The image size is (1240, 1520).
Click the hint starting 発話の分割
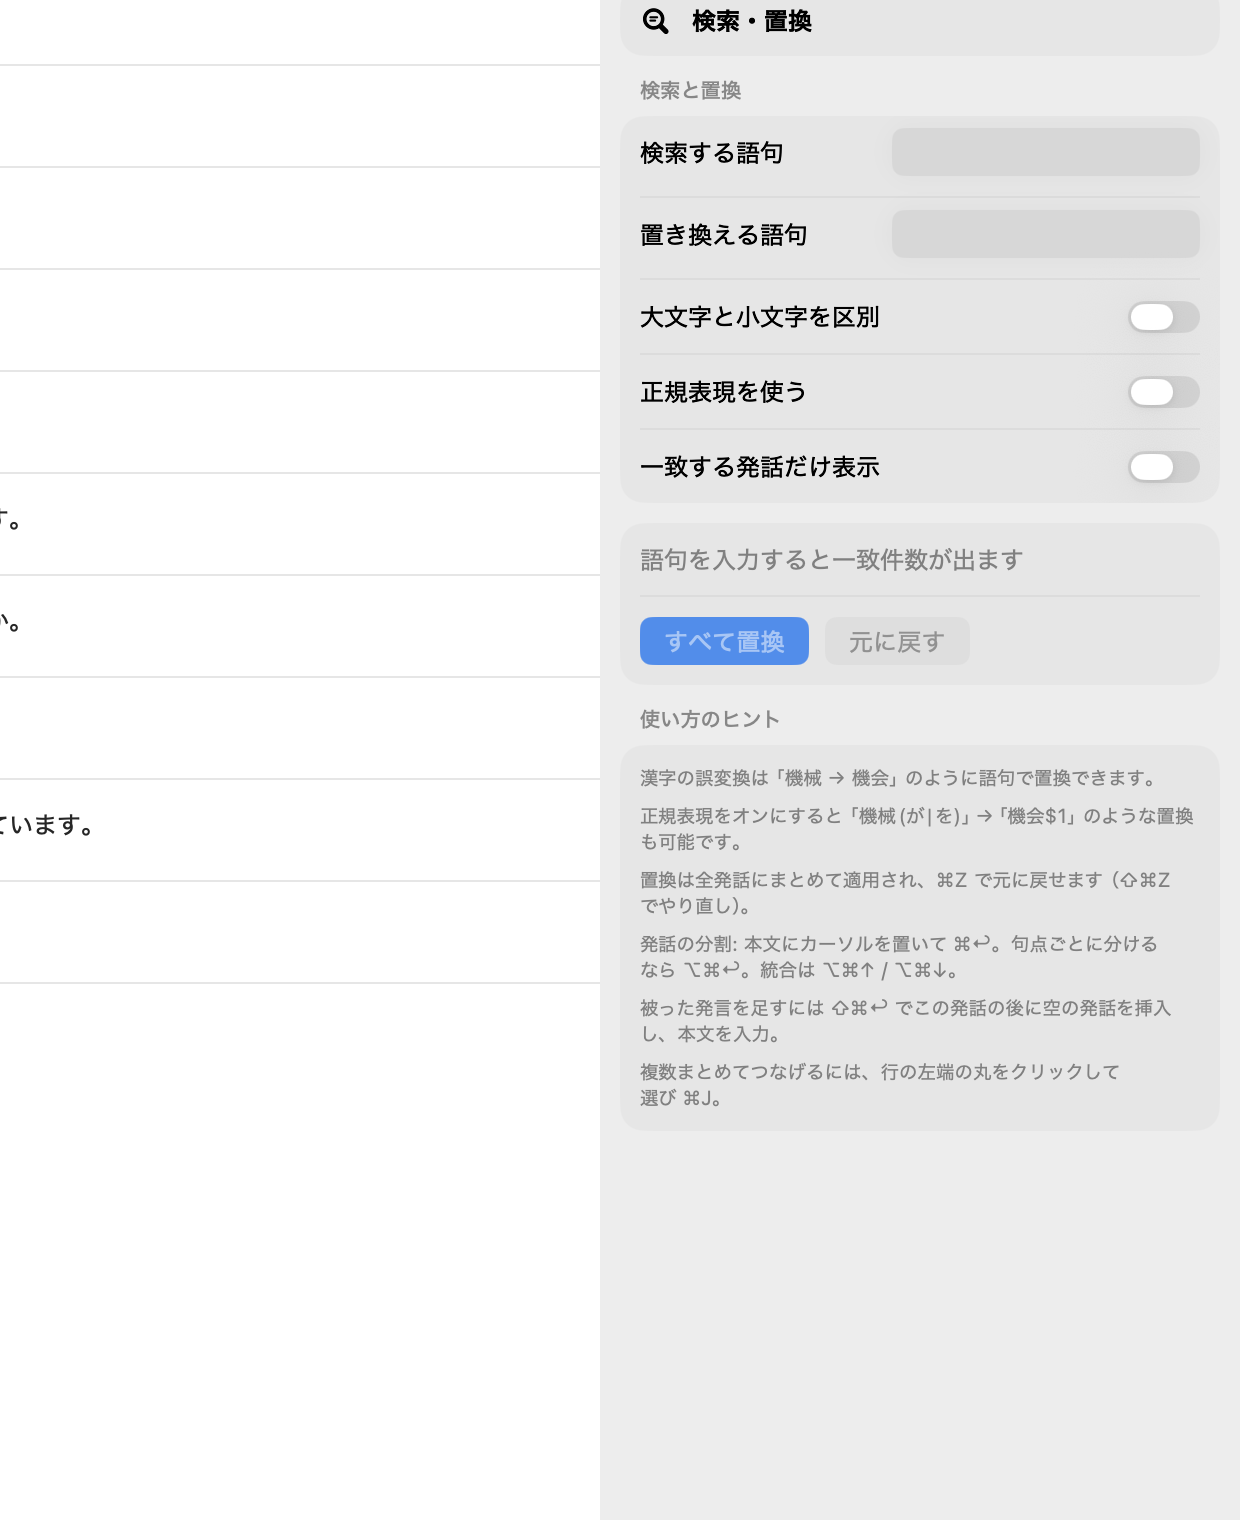(x=899, y=957)
